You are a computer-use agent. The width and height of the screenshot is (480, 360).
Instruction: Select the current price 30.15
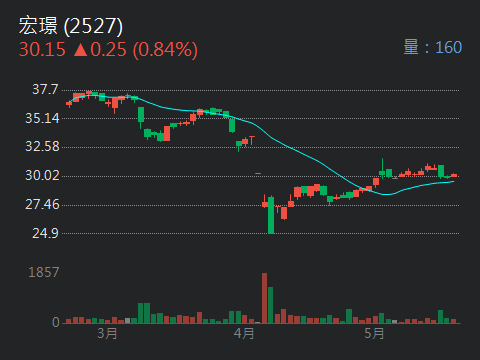[42, 50]
